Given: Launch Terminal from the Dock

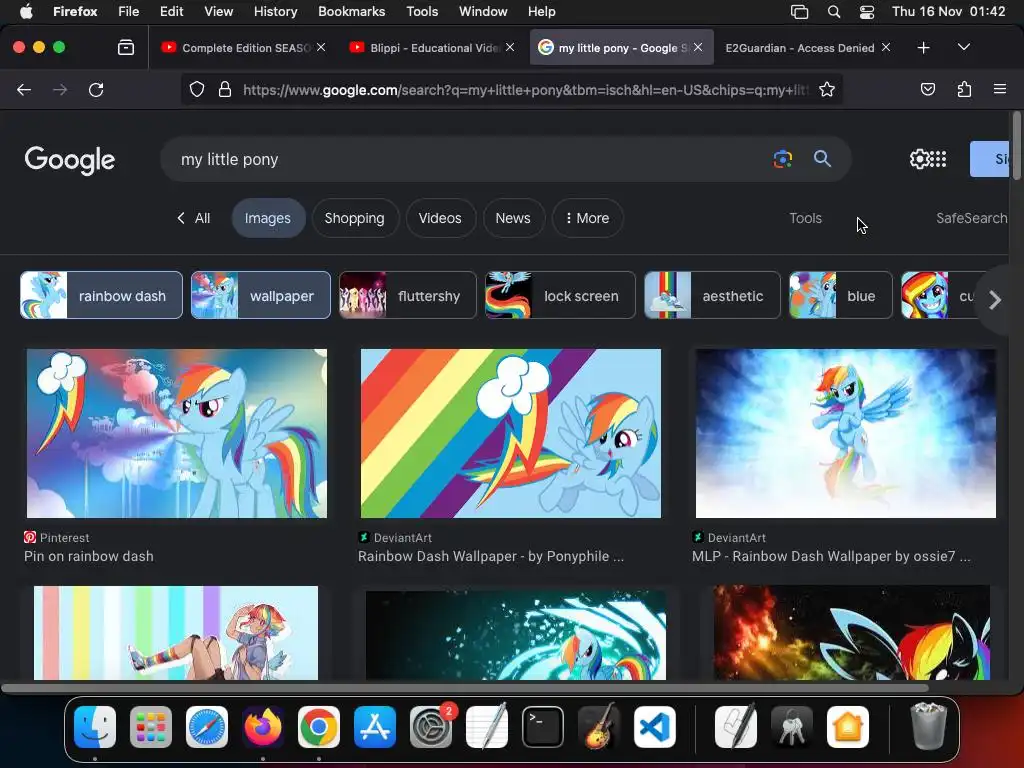Looking at the screenshot, I should coord(543,727).
